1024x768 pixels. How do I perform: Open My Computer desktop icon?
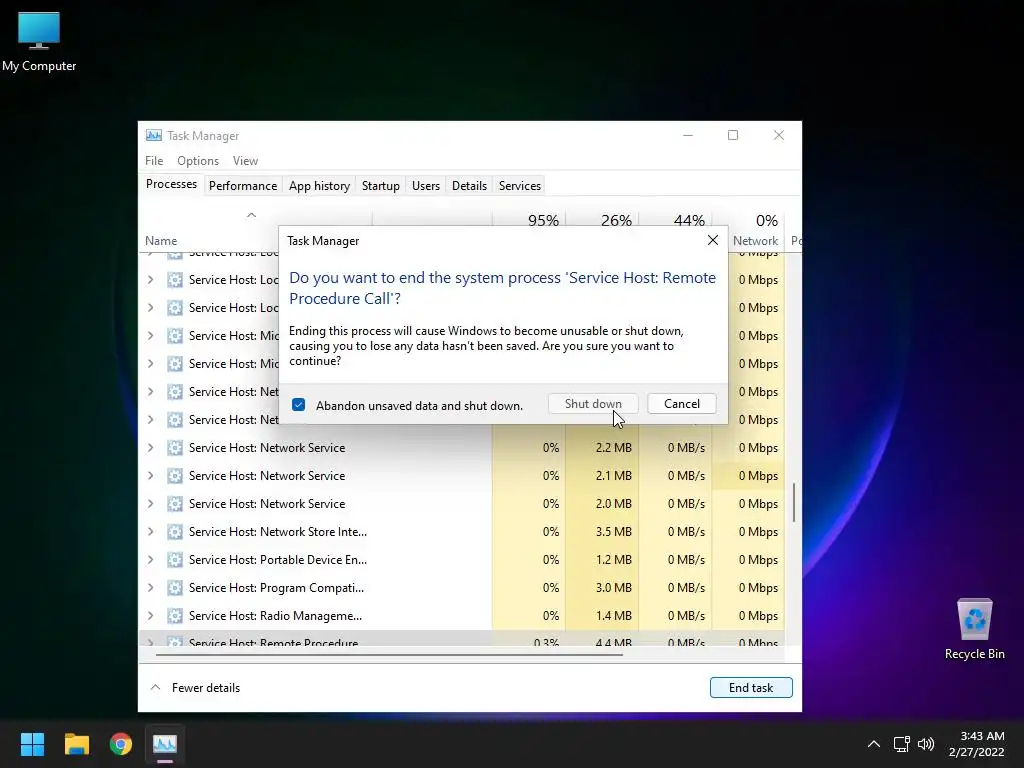[x=39, y=42]
